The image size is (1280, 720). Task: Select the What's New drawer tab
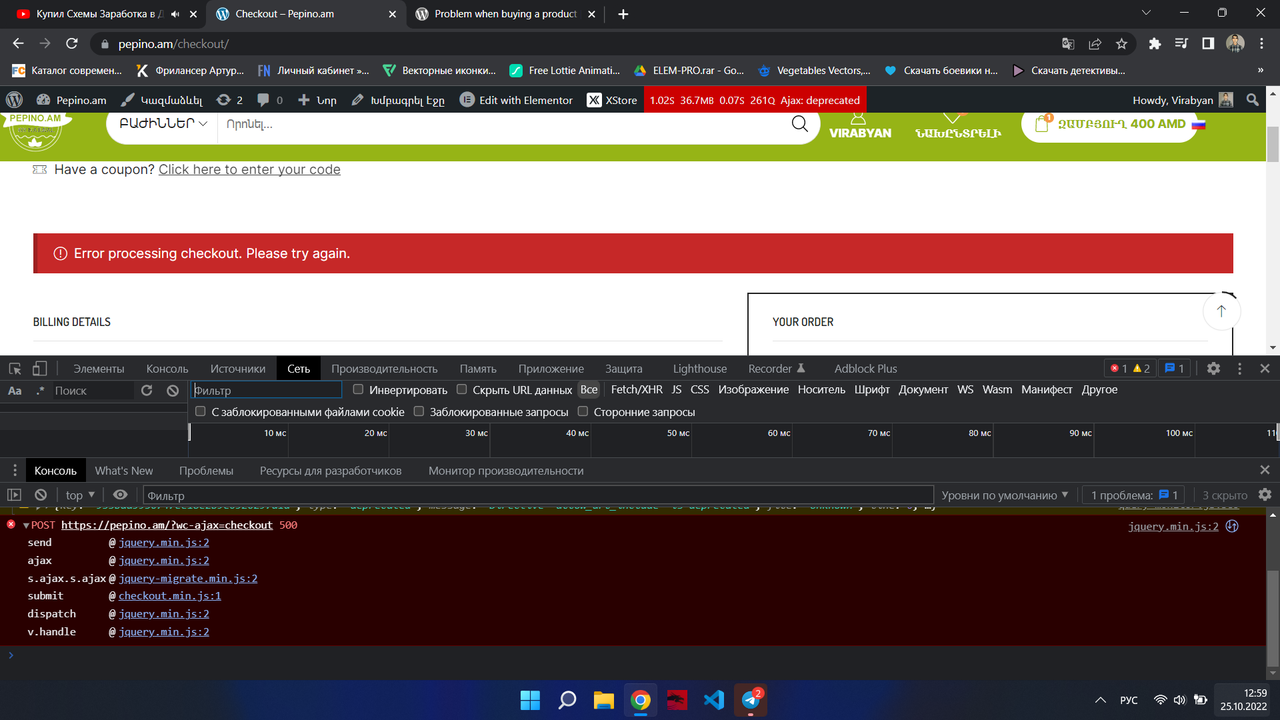click(124, 470)
